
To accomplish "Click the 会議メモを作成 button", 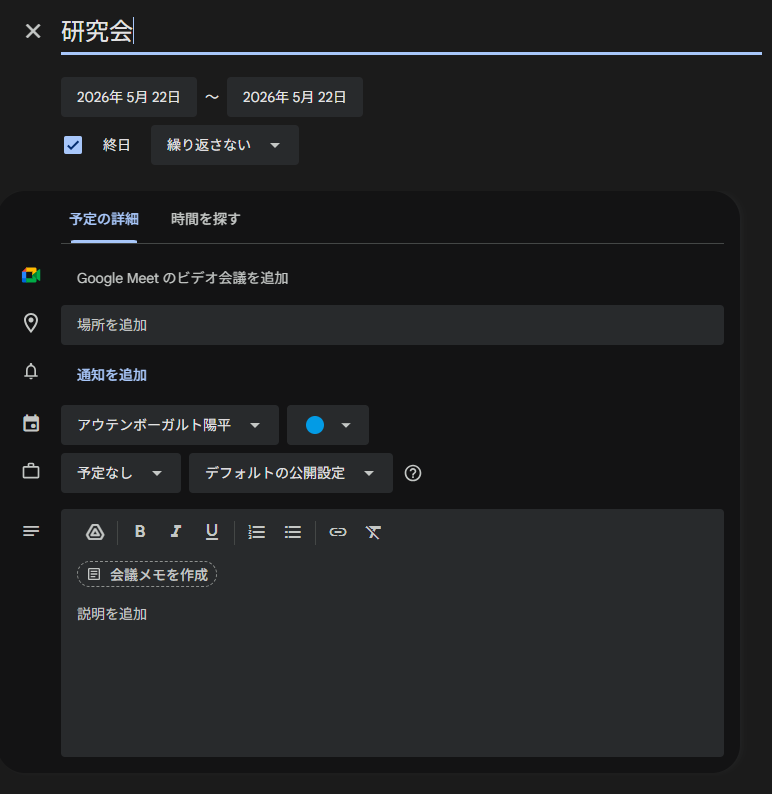I will click(147, 575).
